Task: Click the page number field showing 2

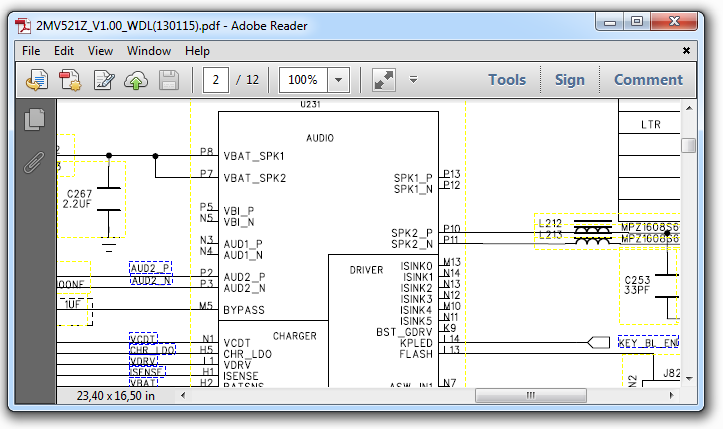Action: (216, 80)
